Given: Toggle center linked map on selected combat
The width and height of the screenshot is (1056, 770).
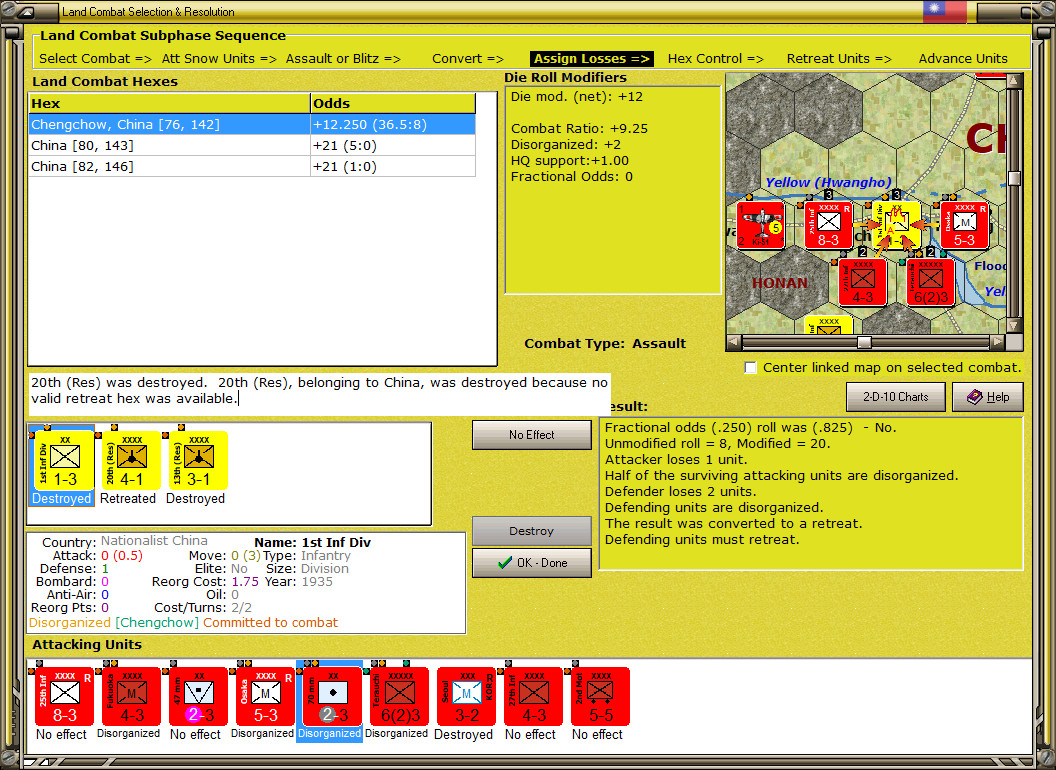Looking at the screenshot, I should [x=750, y=368].
